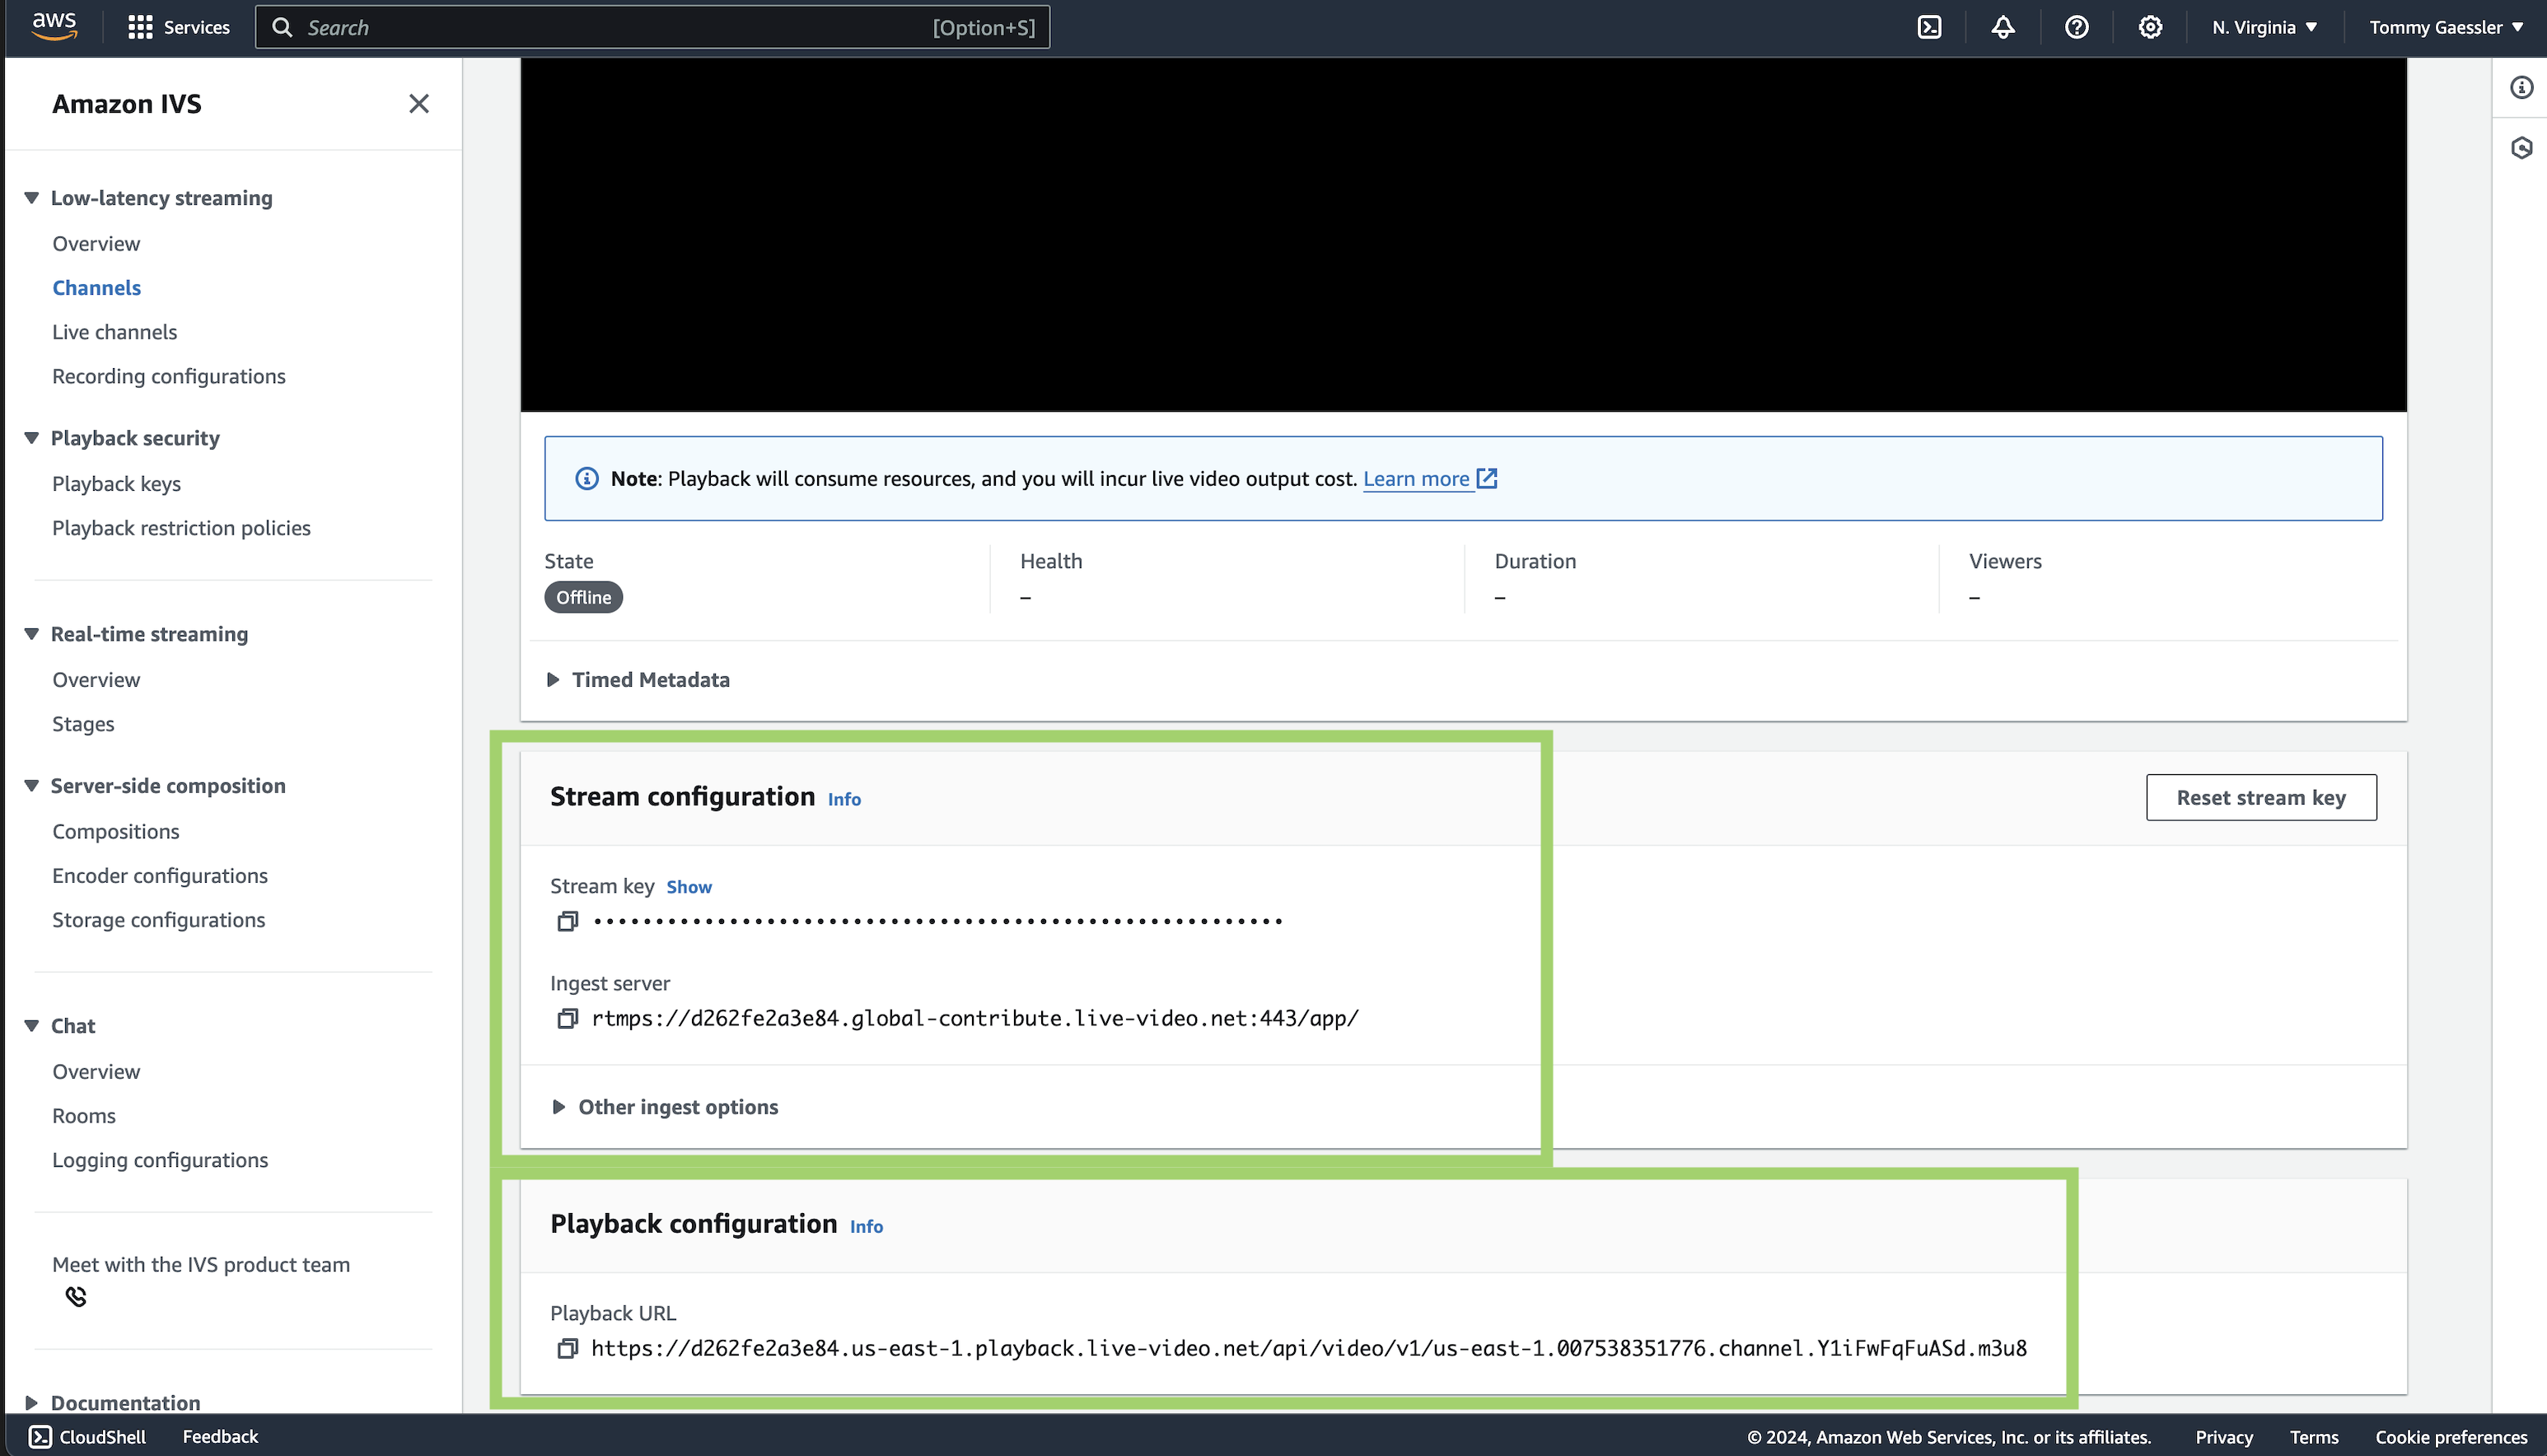Show the hidden stream key
2547x1456 pixels.
[x=688, y=886]
